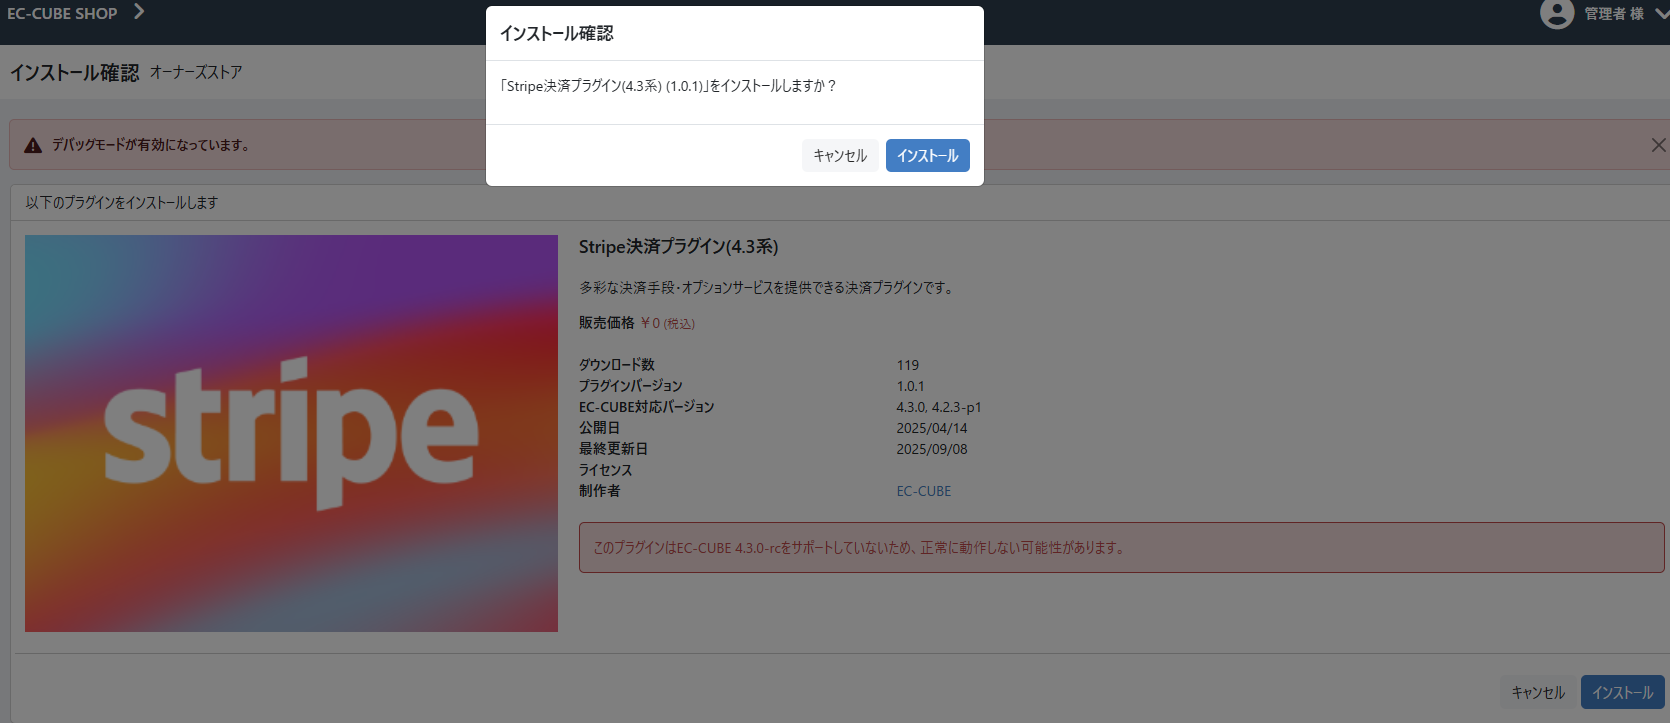The height and width of the screenshot is (723, 1670).
Task: Click the EC-CUBE SHOP header link
Action: point(62,13)
